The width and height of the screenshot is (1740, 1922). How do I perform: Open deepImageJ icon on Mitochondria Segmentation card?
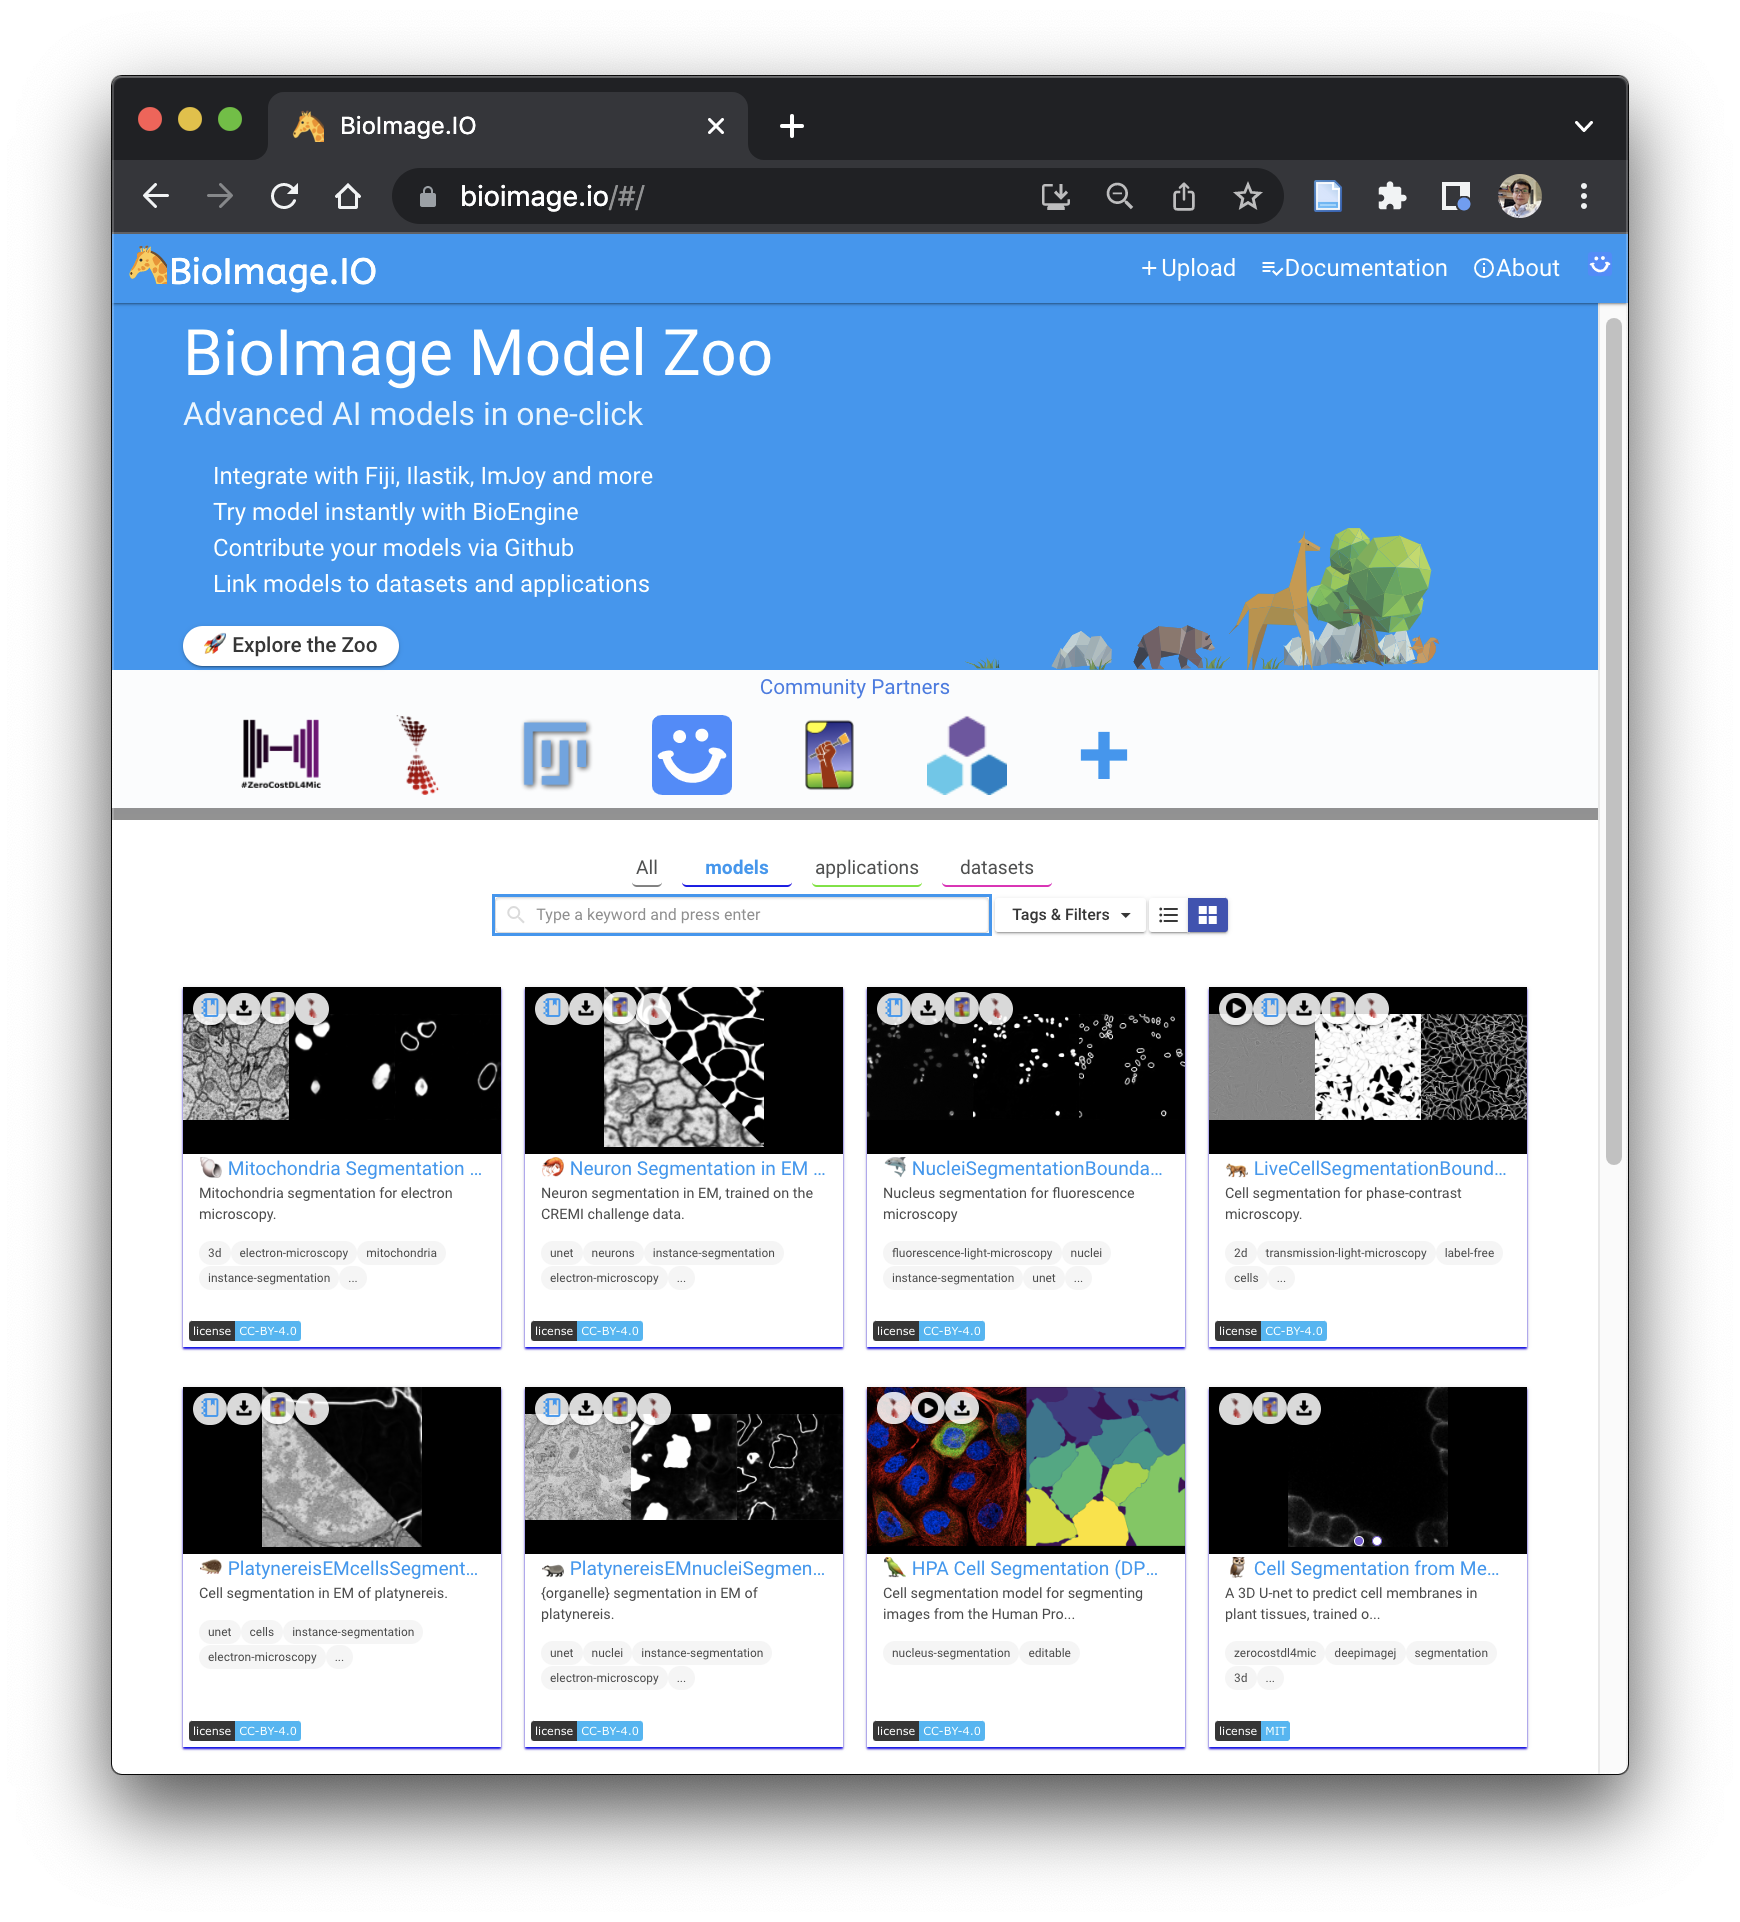312,1008
